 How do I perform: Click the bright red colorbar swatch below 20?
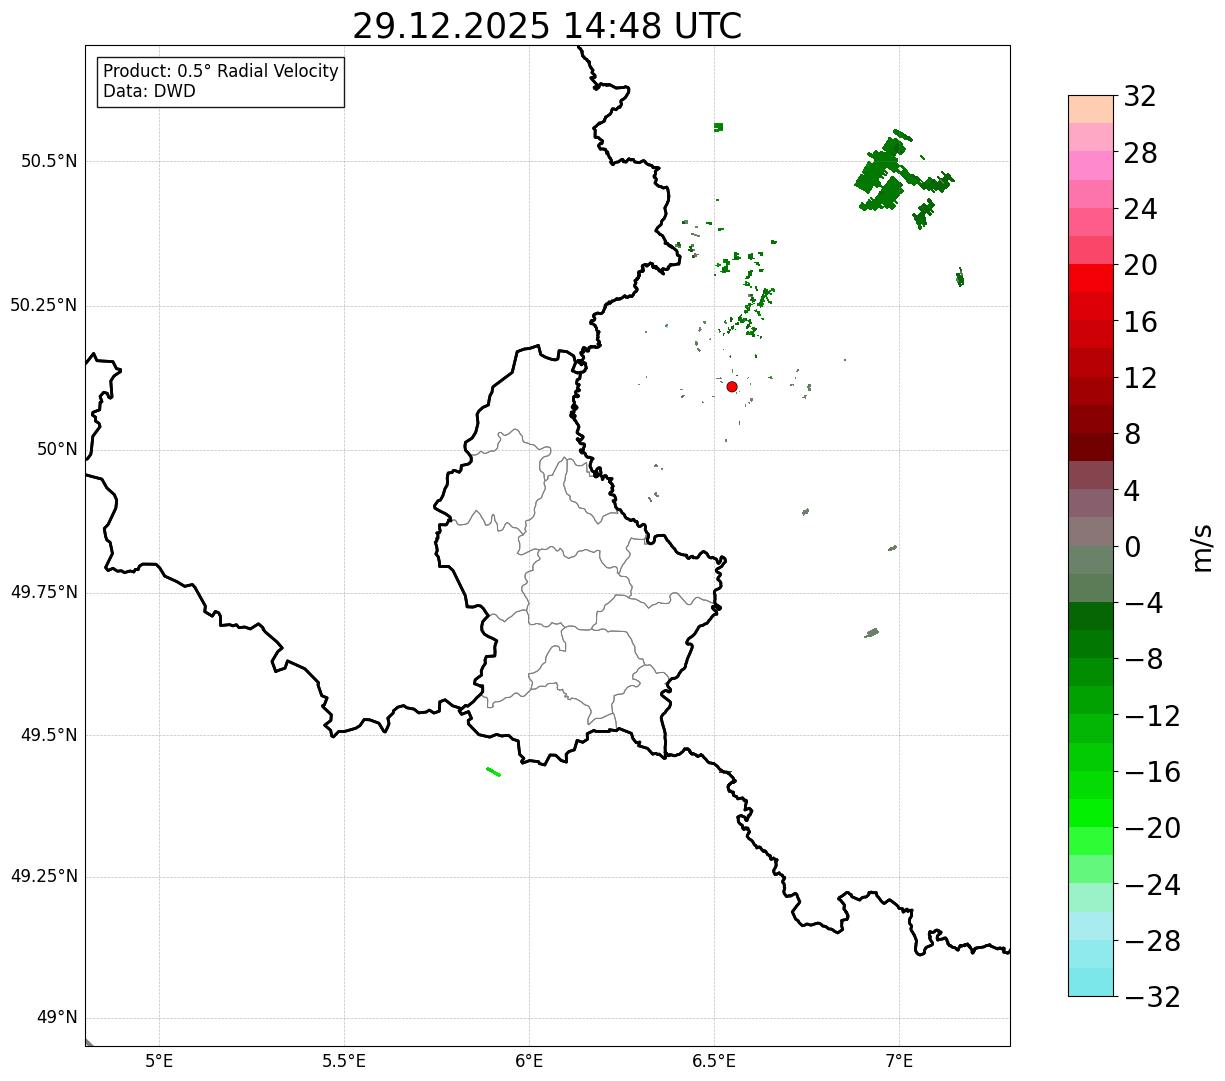point(1091,278)
